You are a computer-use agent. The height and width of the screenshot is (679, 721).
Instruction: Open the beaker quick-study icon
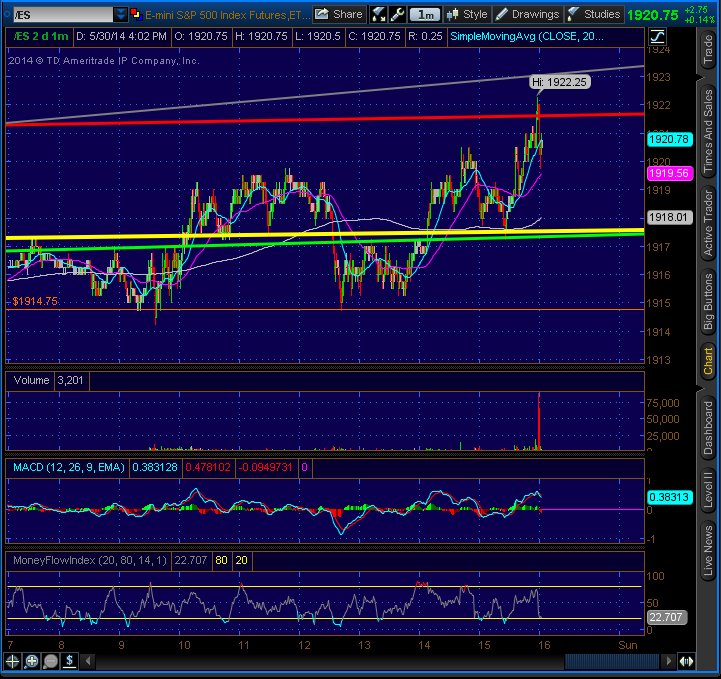point(378,15)
